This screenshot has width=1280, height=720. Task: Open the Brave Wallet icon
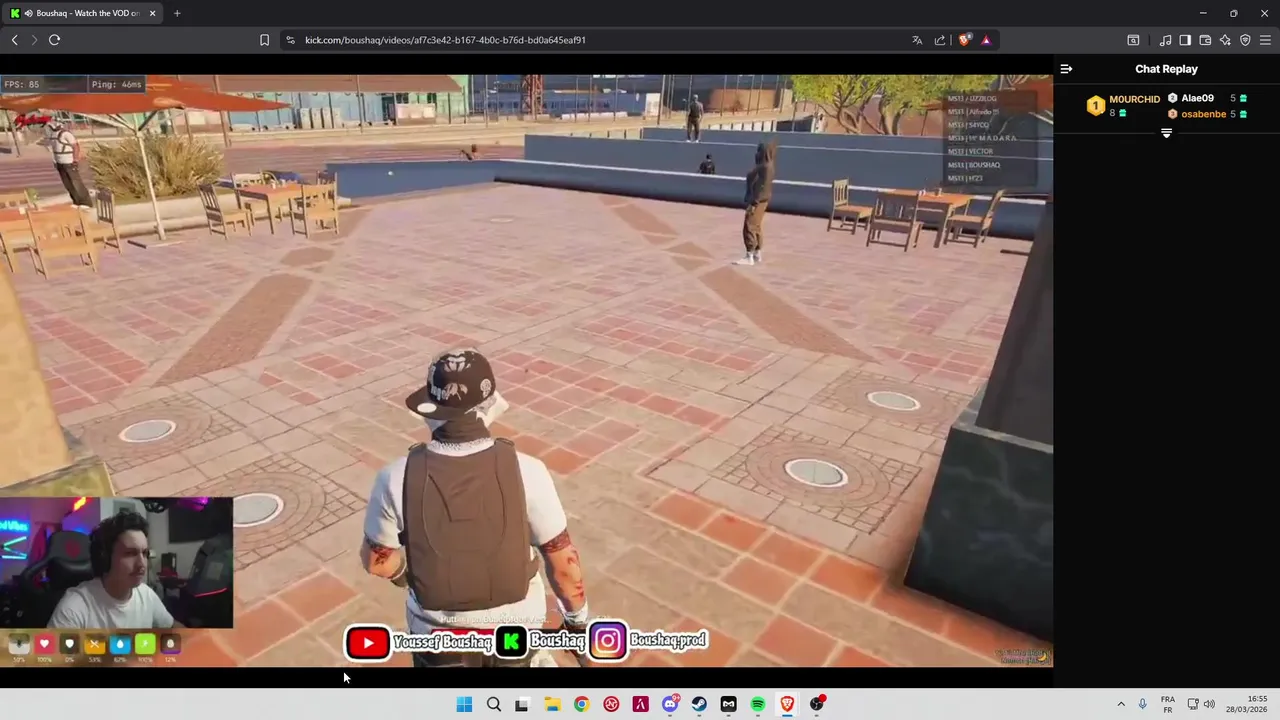tap(1205, 40)
